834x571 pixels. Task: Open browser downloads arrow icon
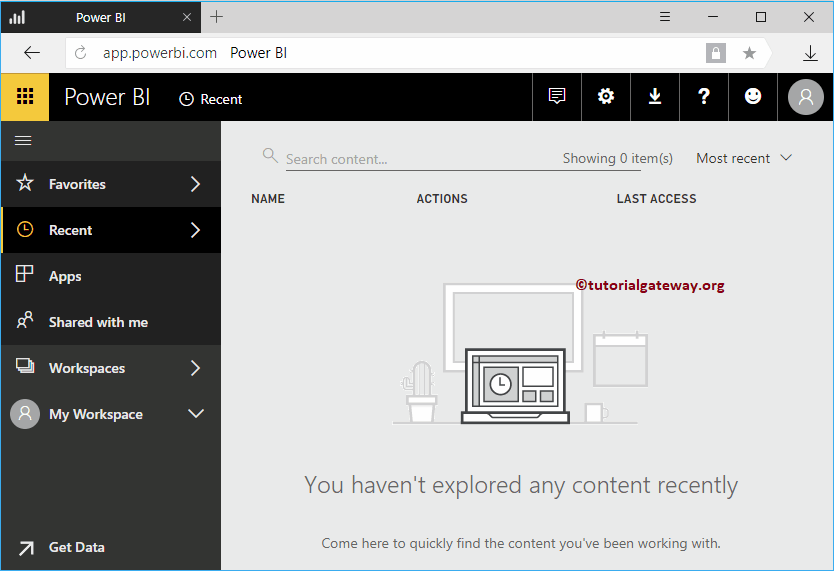tap(810, 53)
